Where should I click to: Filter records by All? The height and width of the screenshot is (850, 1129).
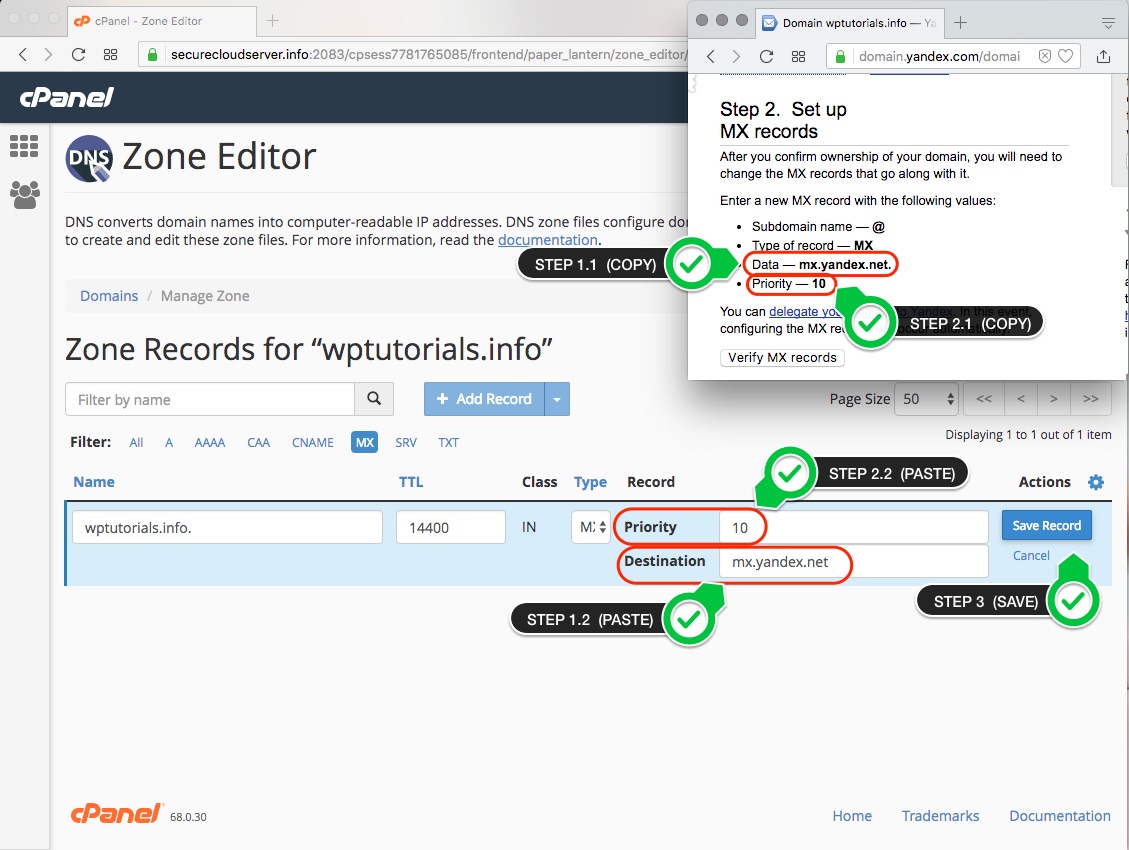(136, 443)
